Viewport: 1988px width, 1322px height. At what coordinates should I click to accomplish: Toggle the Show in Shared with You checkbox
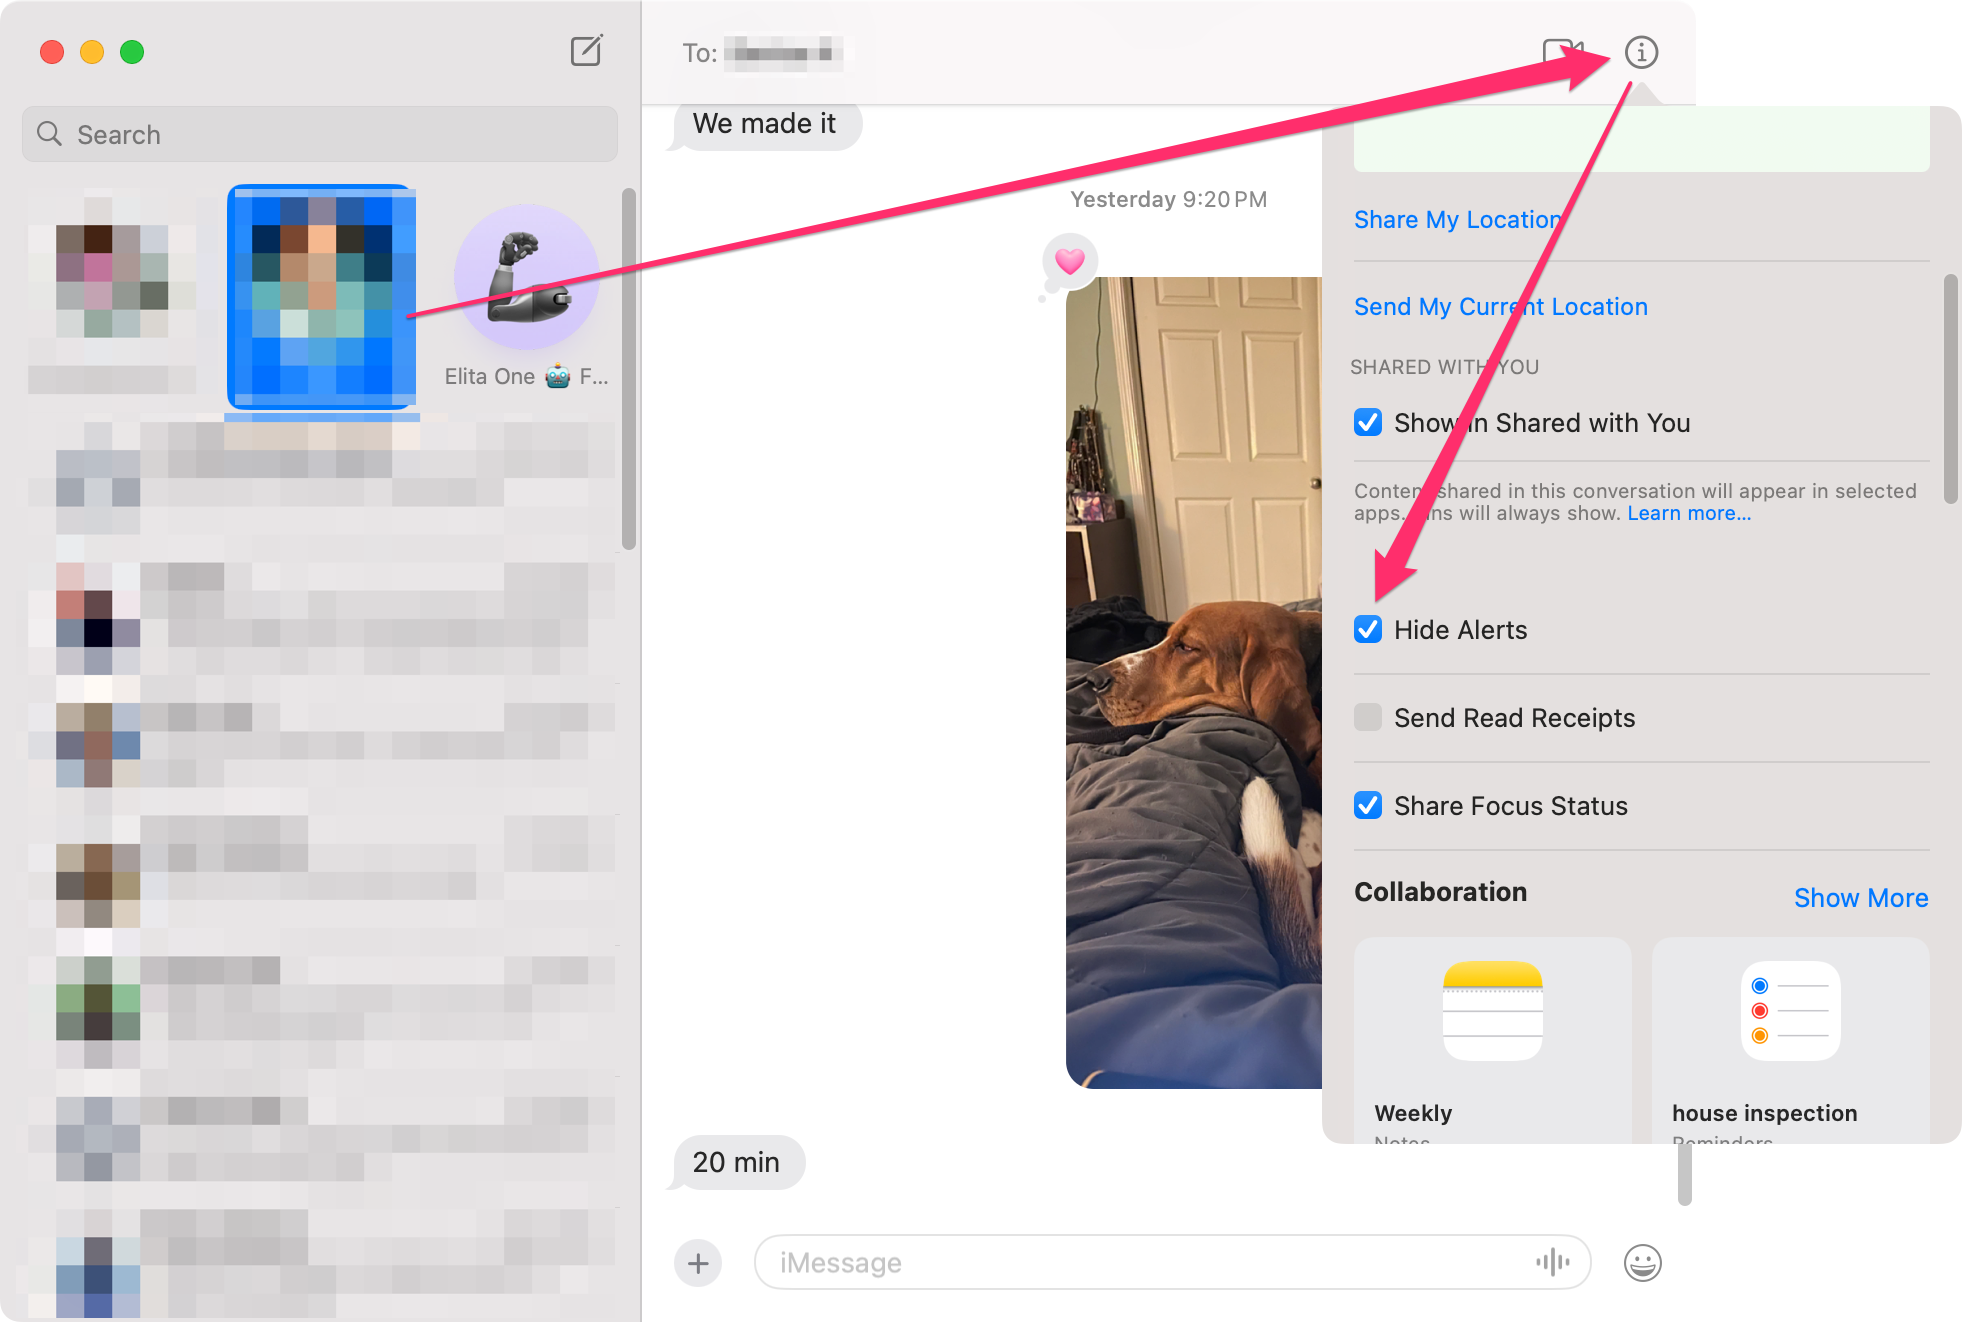point(1369,423)
